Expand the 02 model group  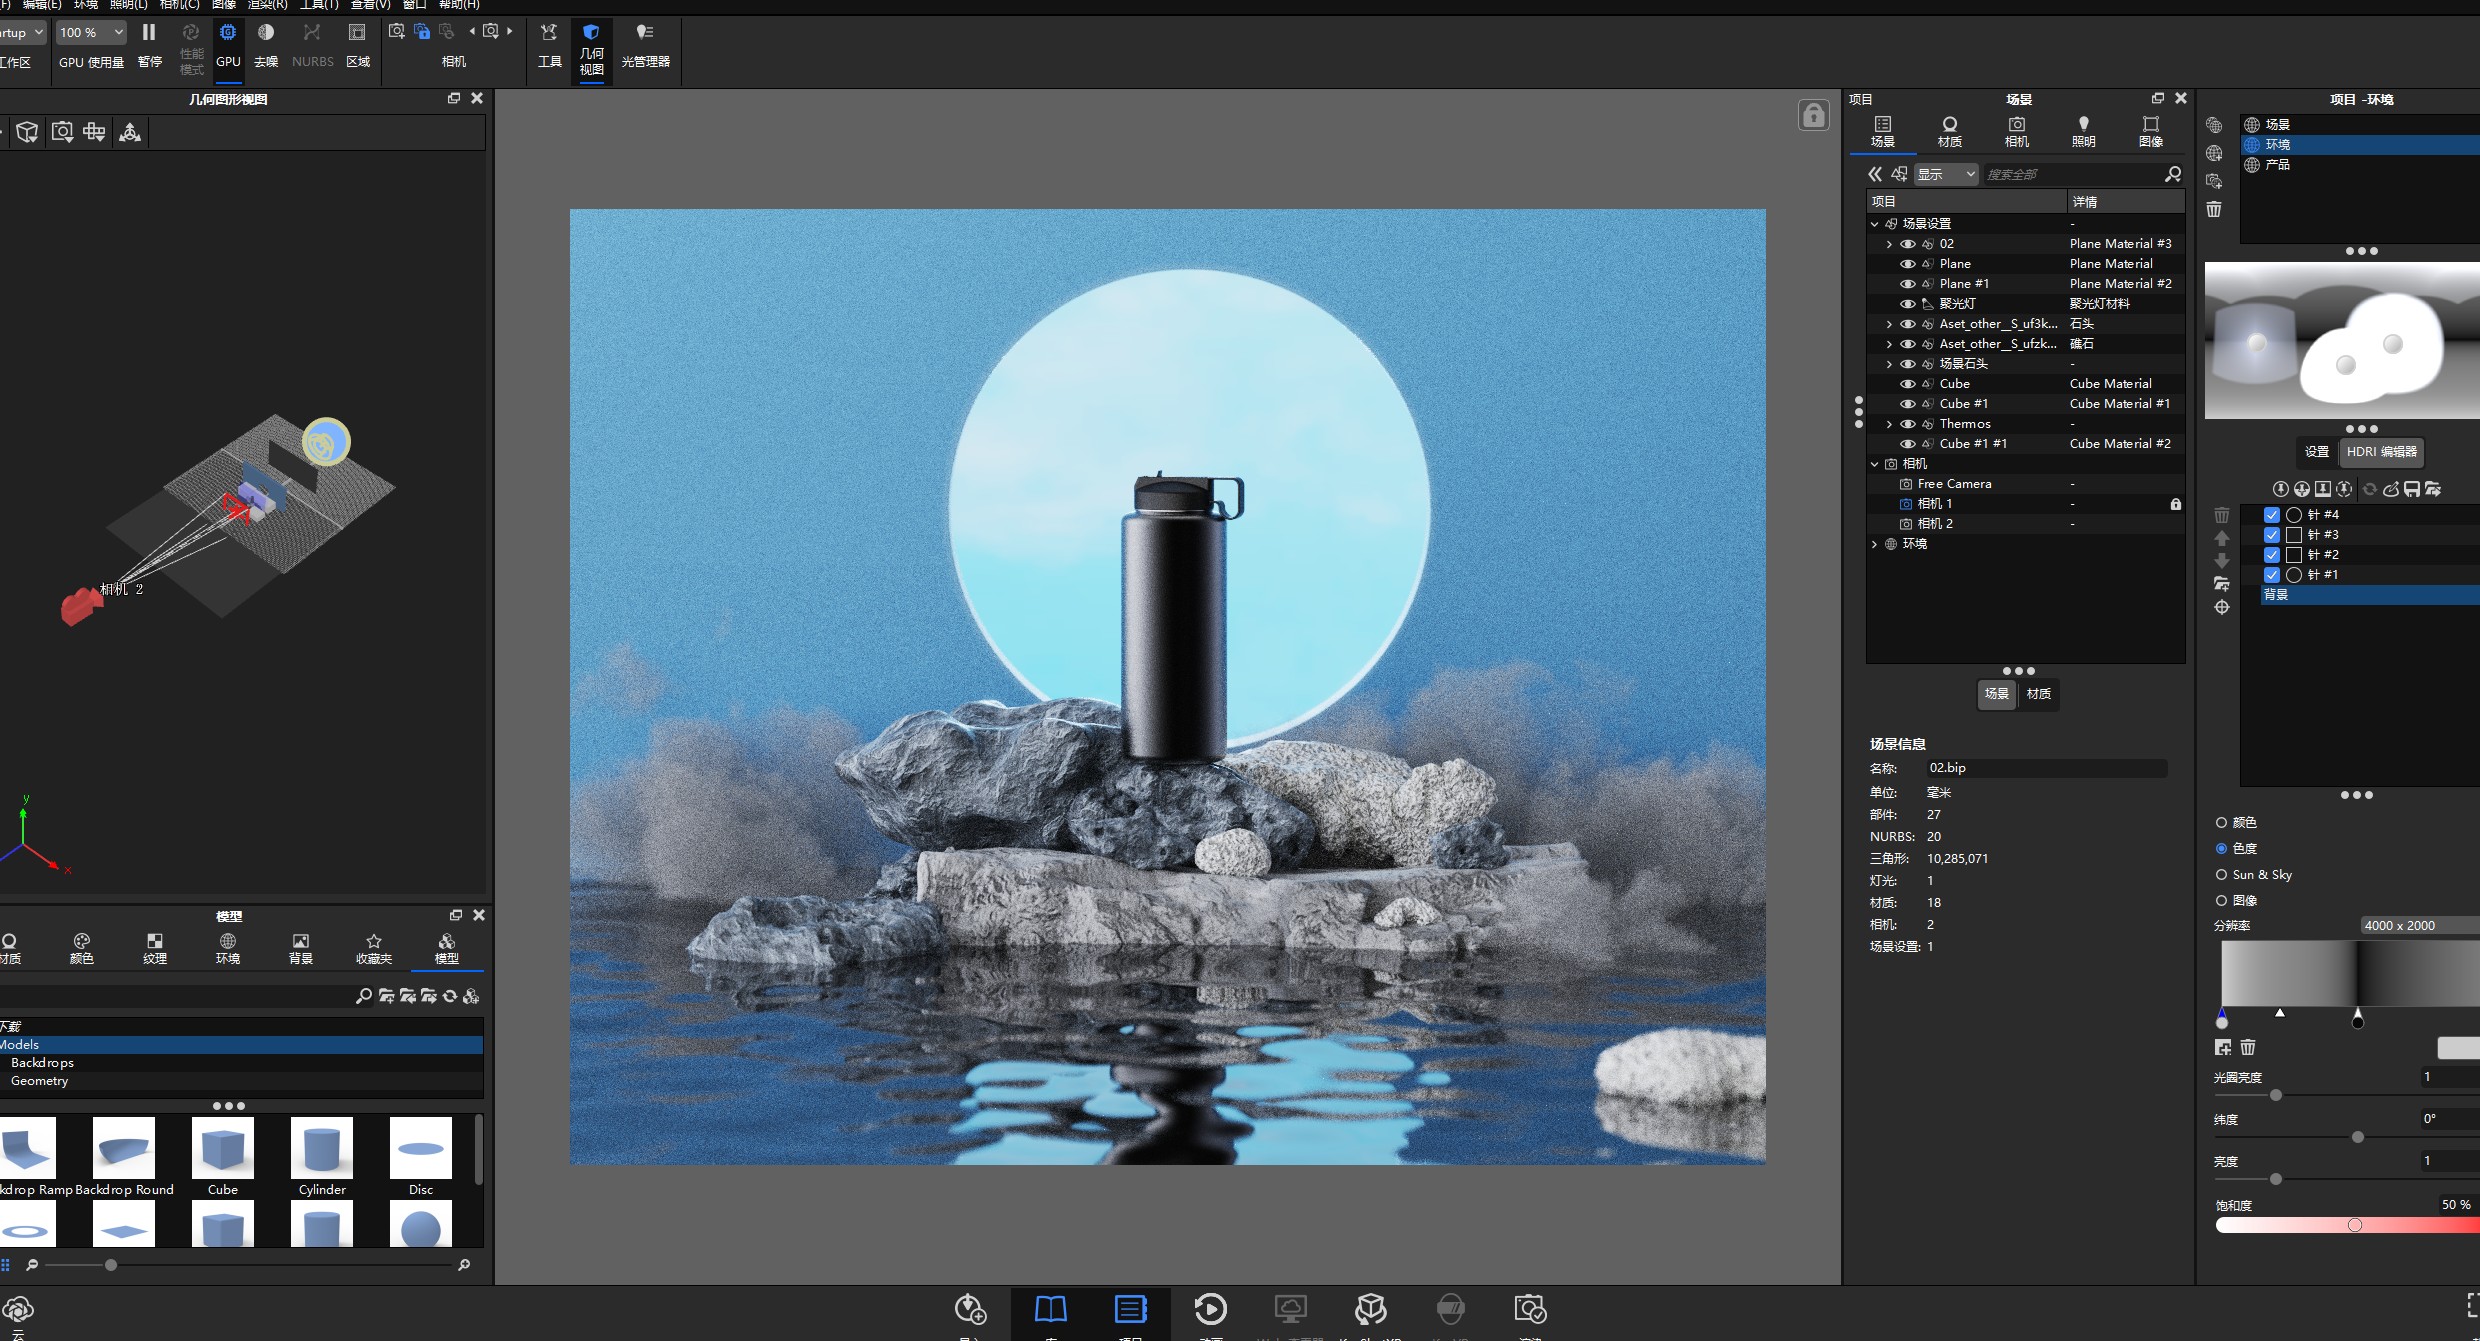point(1888,244)
